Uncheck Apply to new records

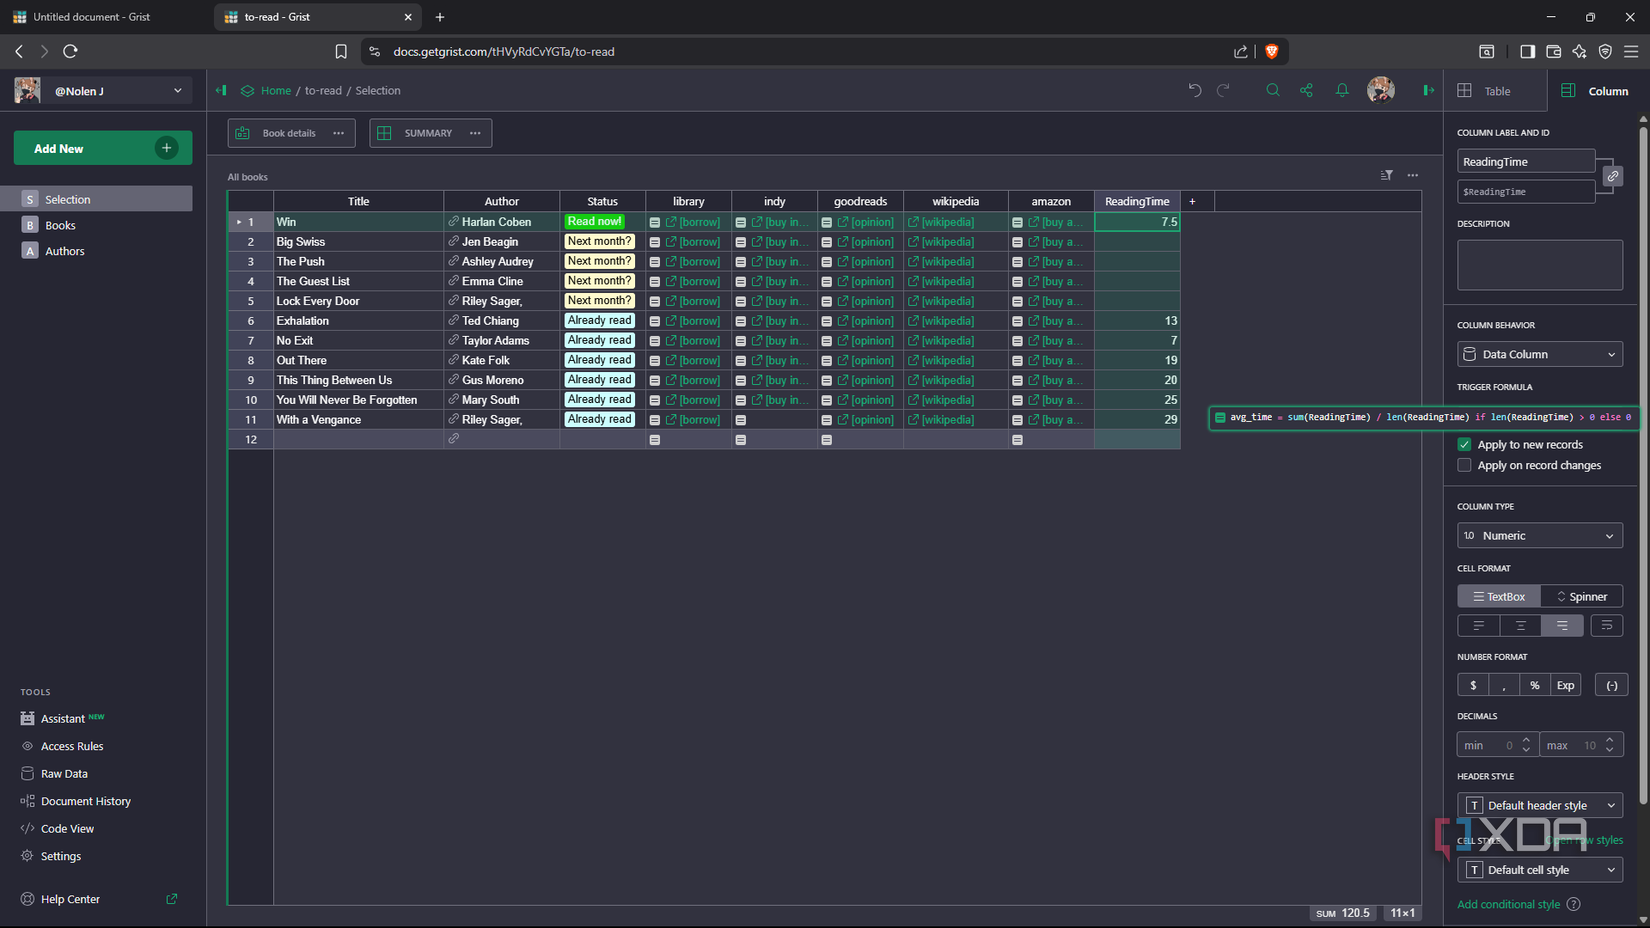(1464, 444)
